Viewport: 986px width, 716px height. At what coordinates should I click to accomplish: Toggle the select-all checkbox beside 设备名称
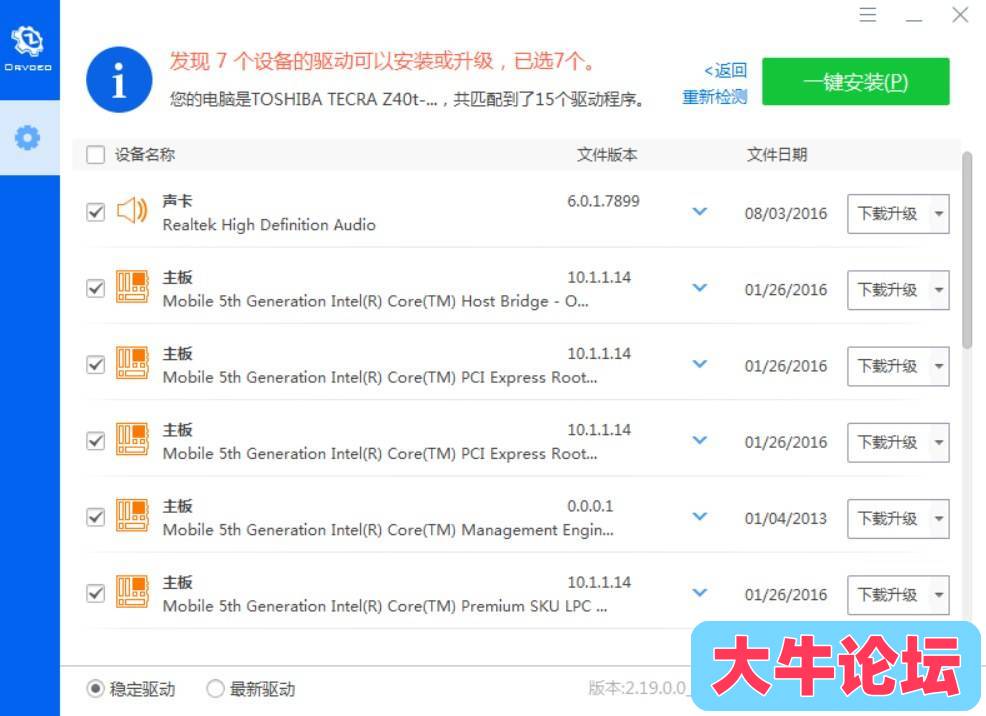[96, 155]
